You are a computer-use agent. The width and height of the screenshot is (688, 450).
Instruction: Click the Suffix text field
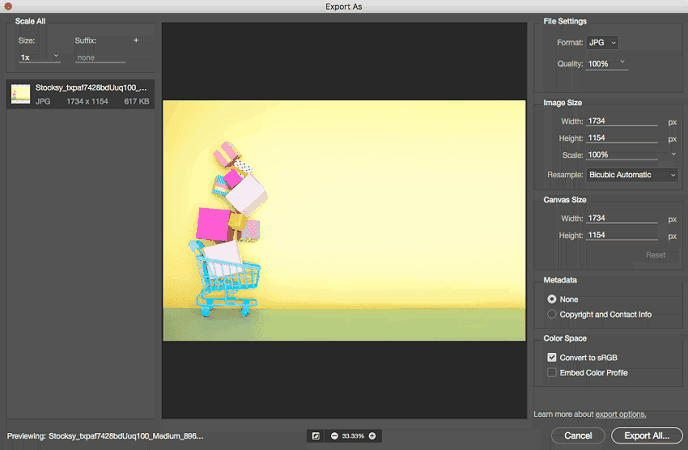(100, 58)
